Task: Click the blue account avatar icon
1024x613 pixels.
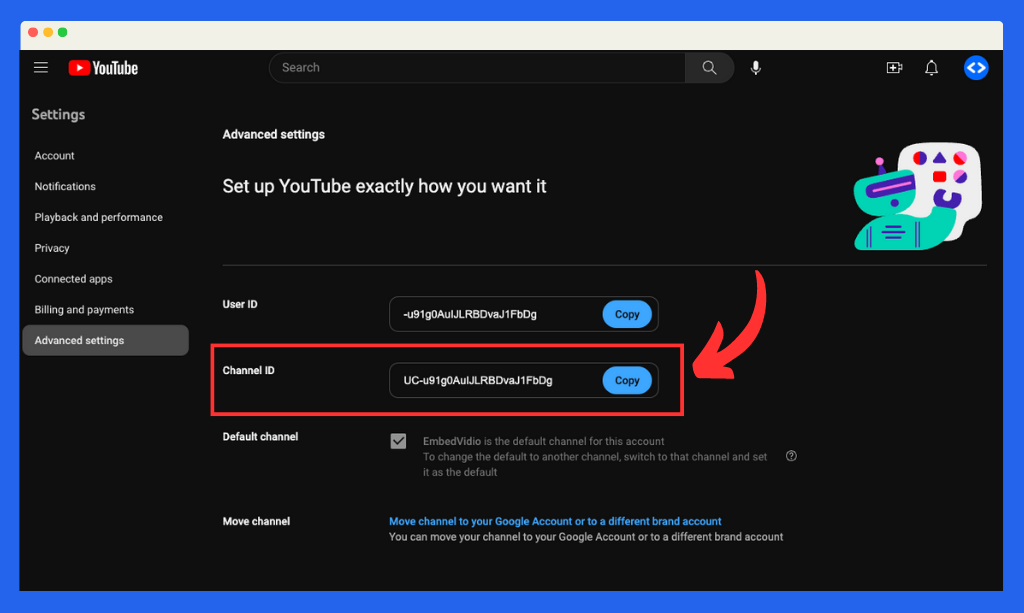Action: click(x=975, y=67)
